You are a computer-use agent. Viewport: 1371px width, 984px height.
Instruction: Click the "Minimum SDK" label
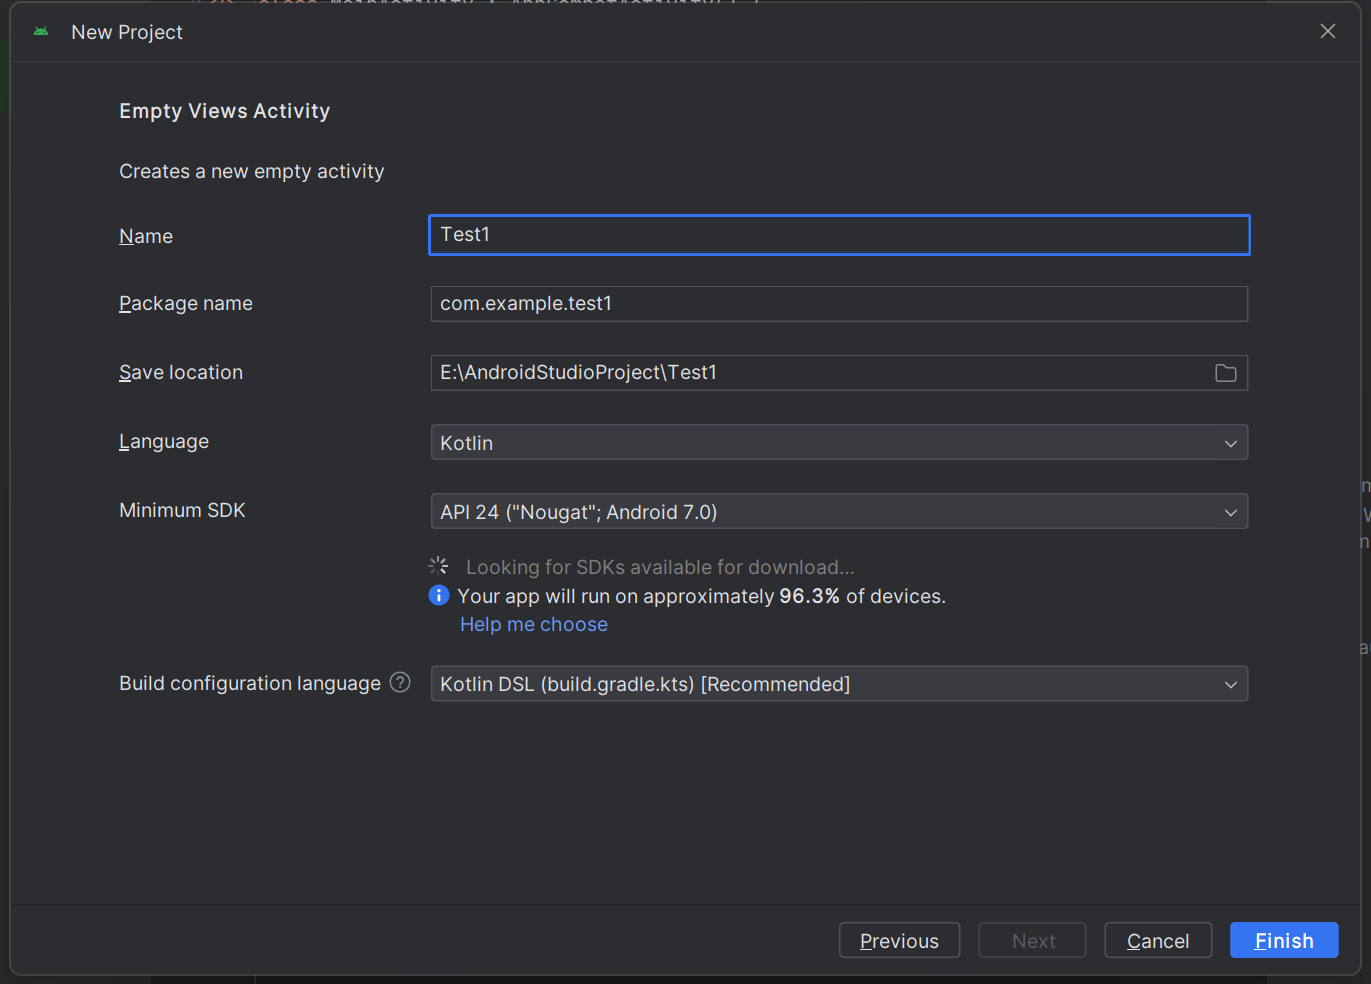(x=182, y=511)
